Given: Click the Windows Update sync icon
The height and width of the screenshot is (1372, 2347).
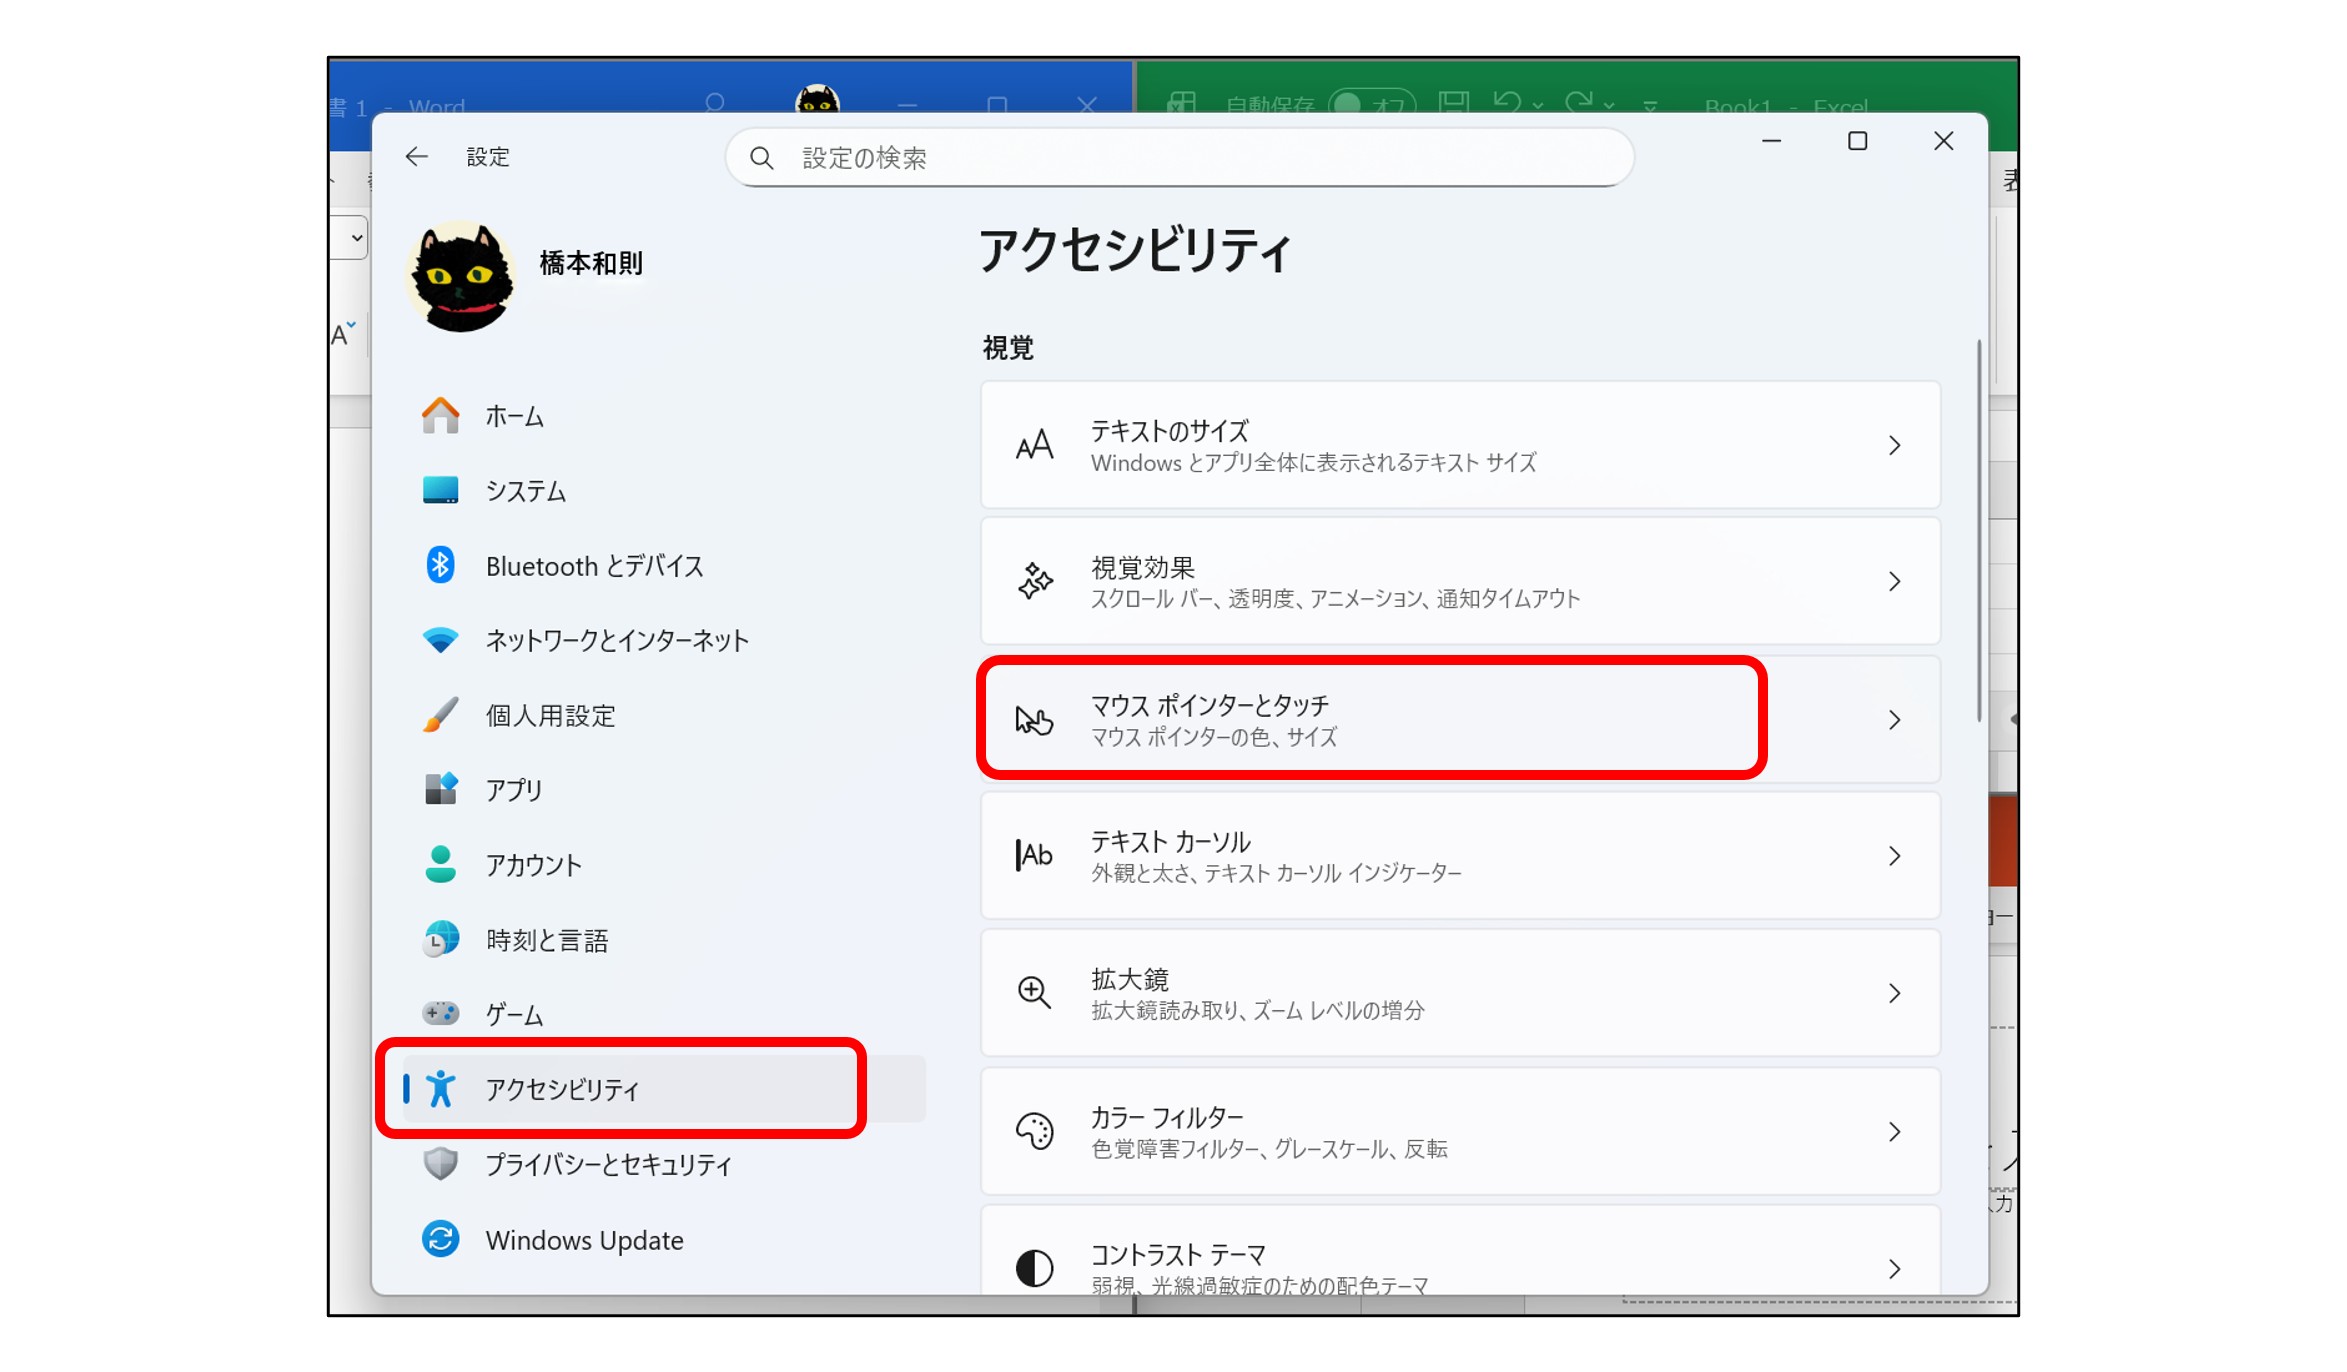Looking at the screenshot, I should pyautogui.click(x=440, y=1239).
